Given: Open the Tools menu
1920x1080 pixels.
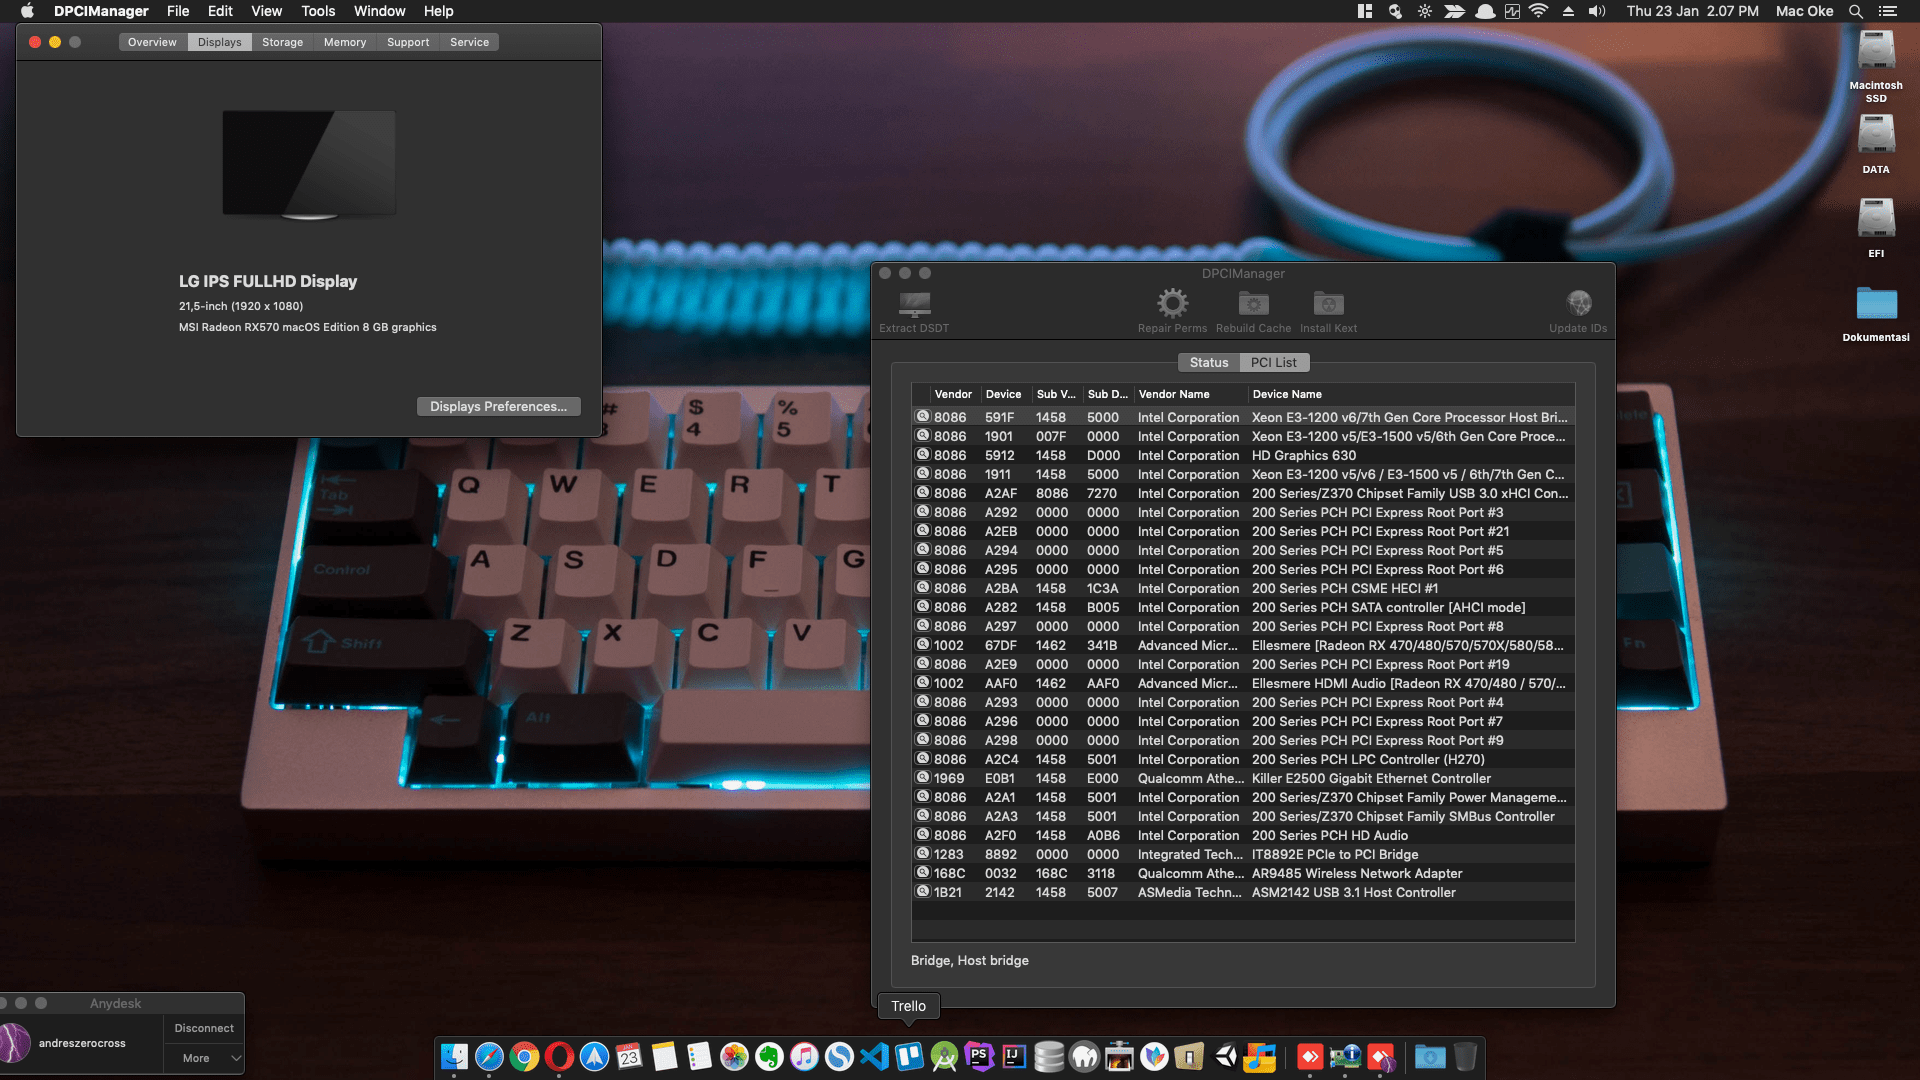Looking at the screenshot, I should coord(318,11).
